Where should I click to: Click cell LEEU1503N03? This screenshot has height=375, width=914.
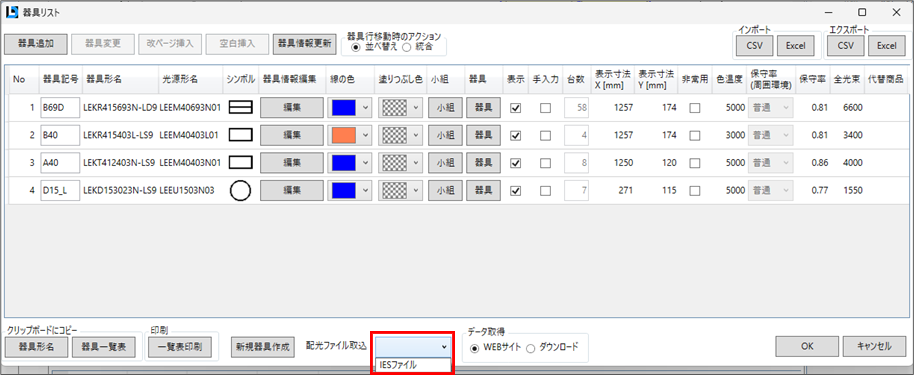click(x=187, y=190)
